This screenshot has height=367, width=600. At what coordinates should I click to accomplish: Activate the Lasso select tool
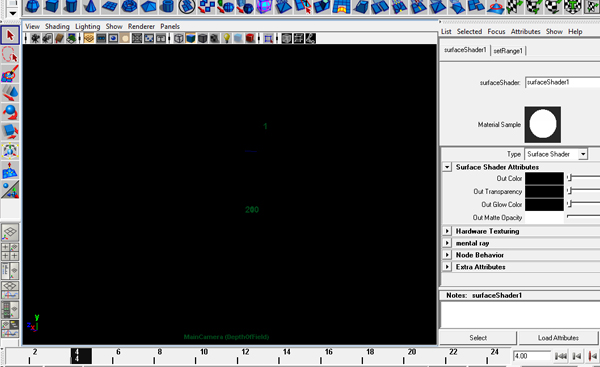pyautogui.click(x=10, y=54)
